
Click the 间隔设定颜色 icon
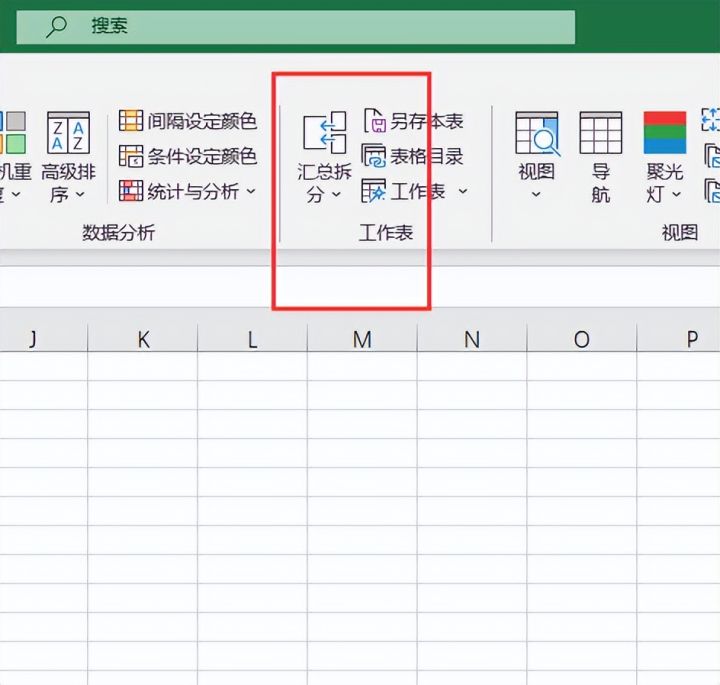pos(131,121)
